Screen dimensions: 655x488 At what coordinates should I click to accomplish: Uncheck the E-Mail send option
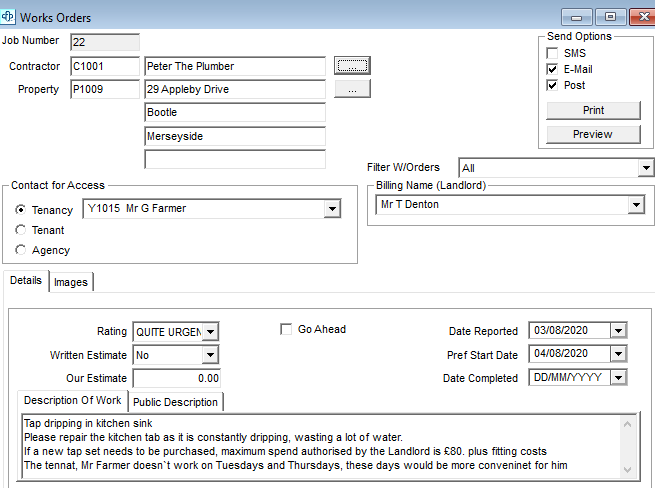click(552, 69)
